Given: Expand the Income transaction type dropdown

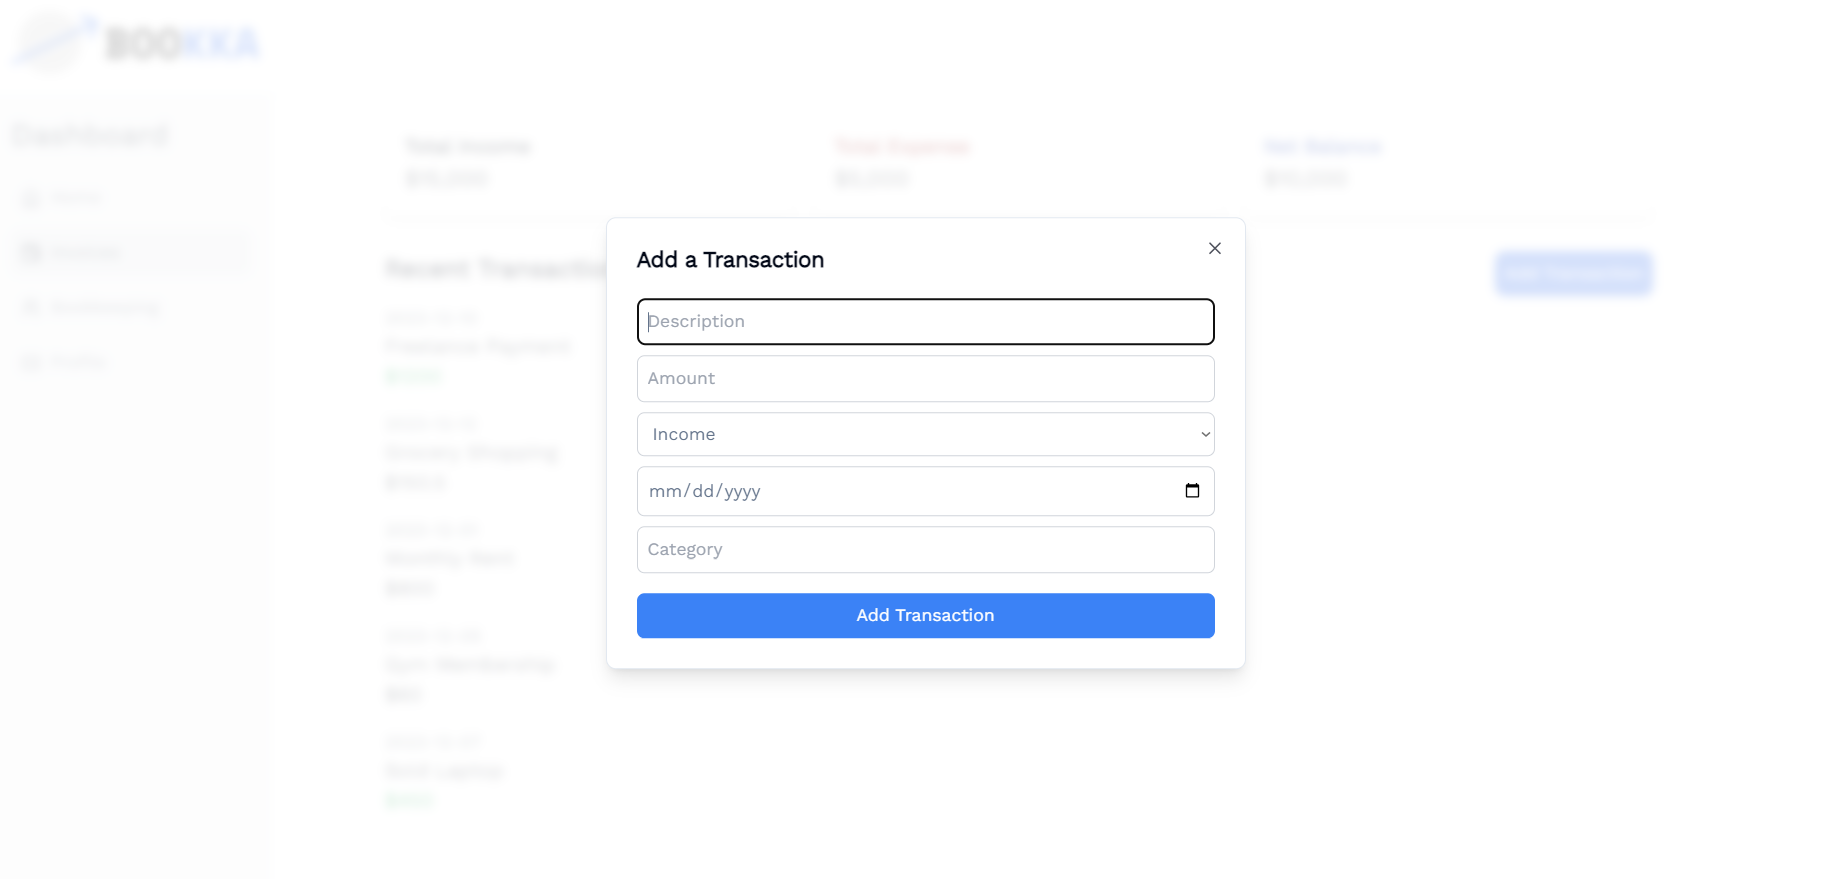Looking at the screenshot, I should [925, 434].
